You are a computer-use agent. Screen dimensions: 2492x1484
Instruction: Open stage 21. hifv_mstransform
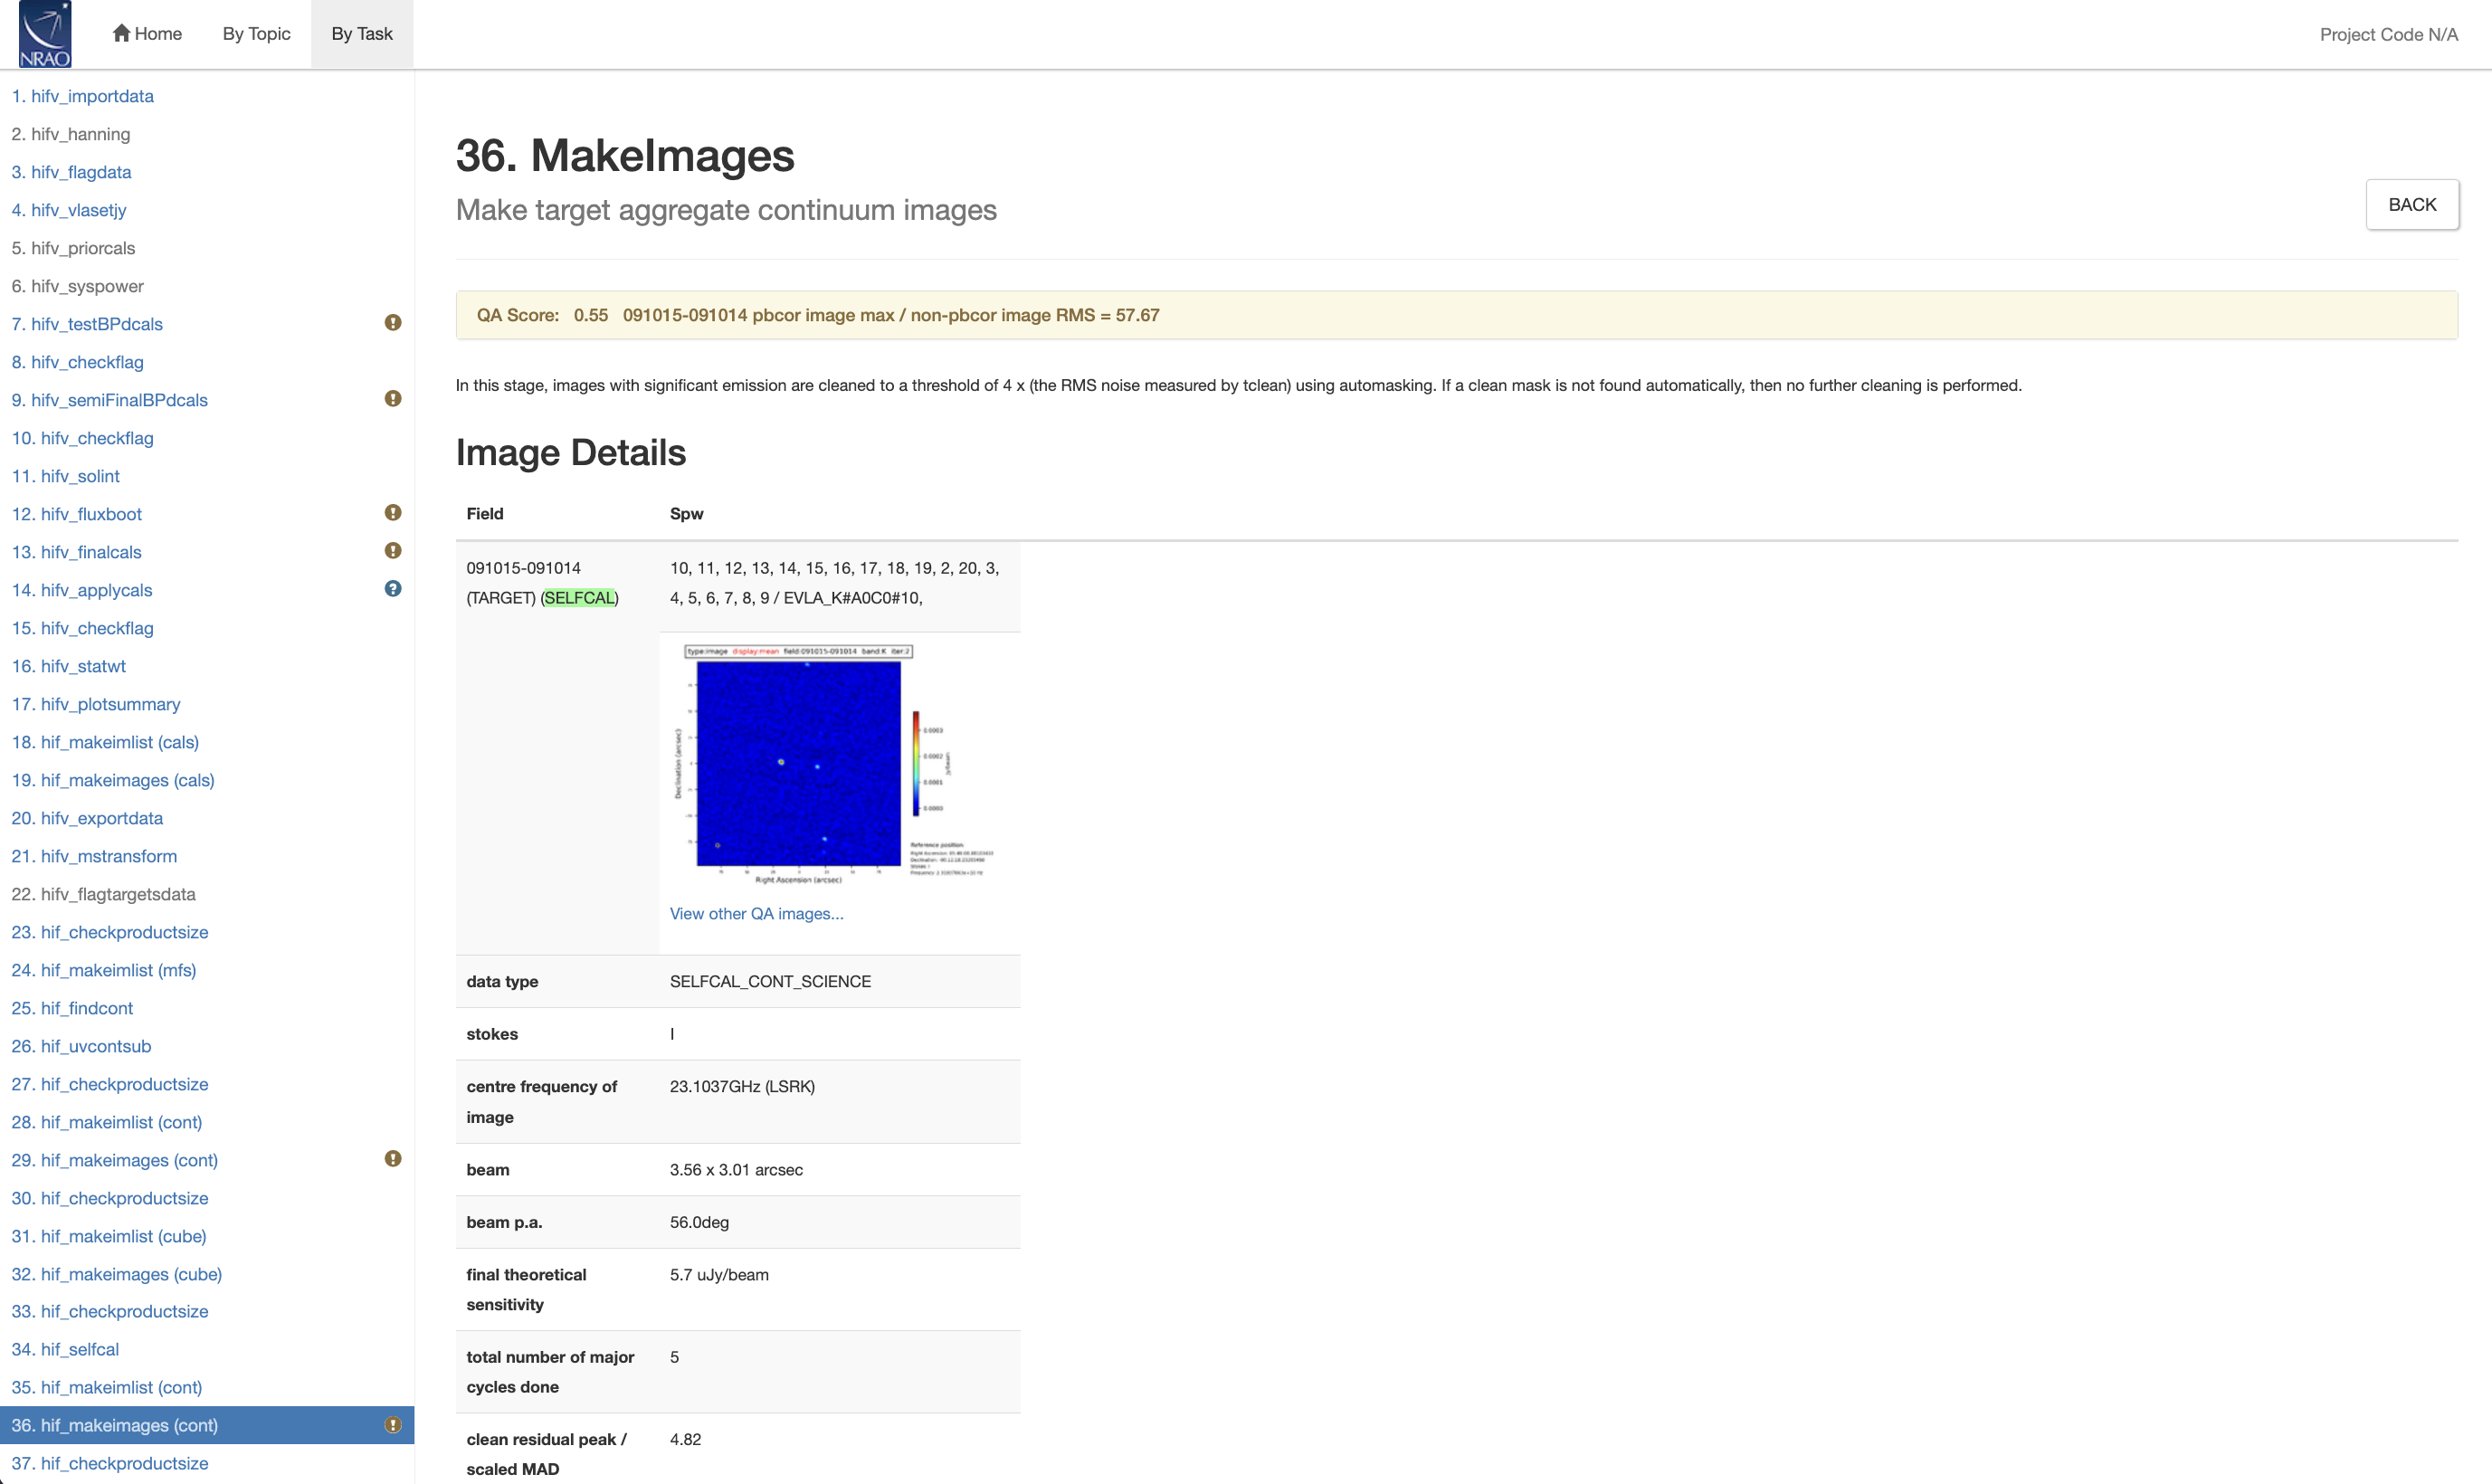coord(94,856)
